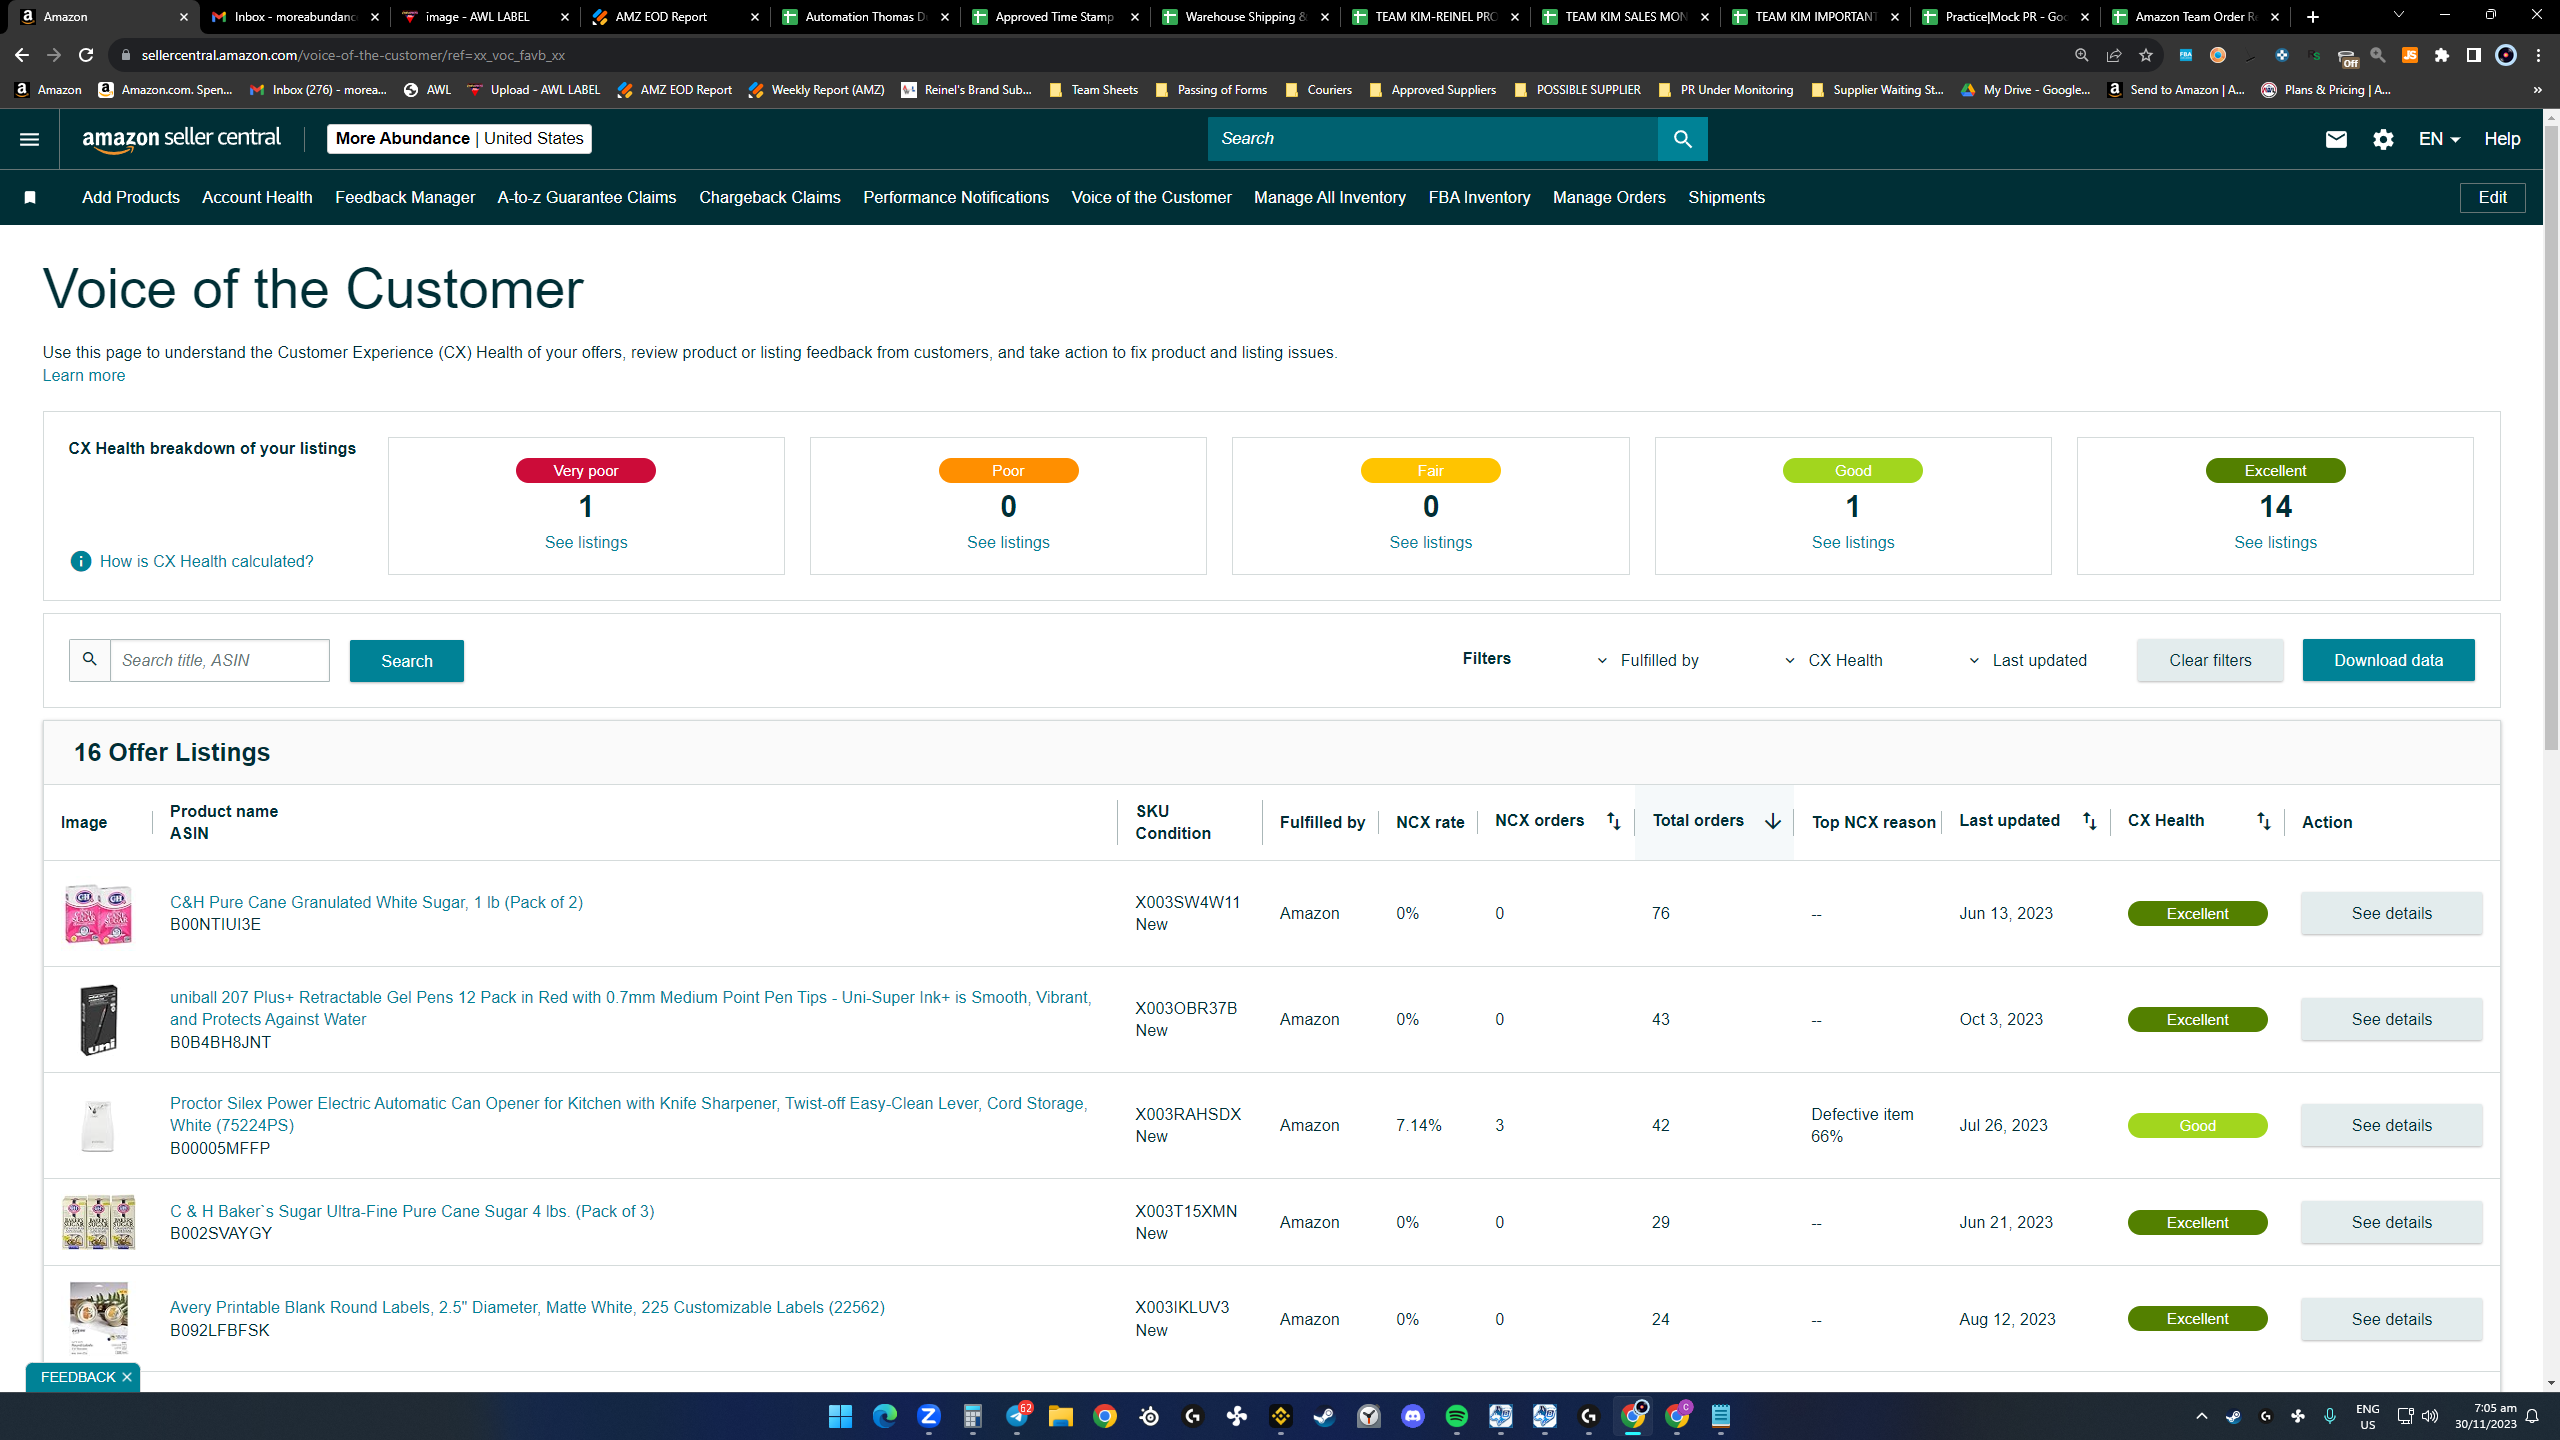The width and height of the screenshot is (2560, 1440).
Task: Open Discord from the taskbar
Action: pos(1413,1416)
